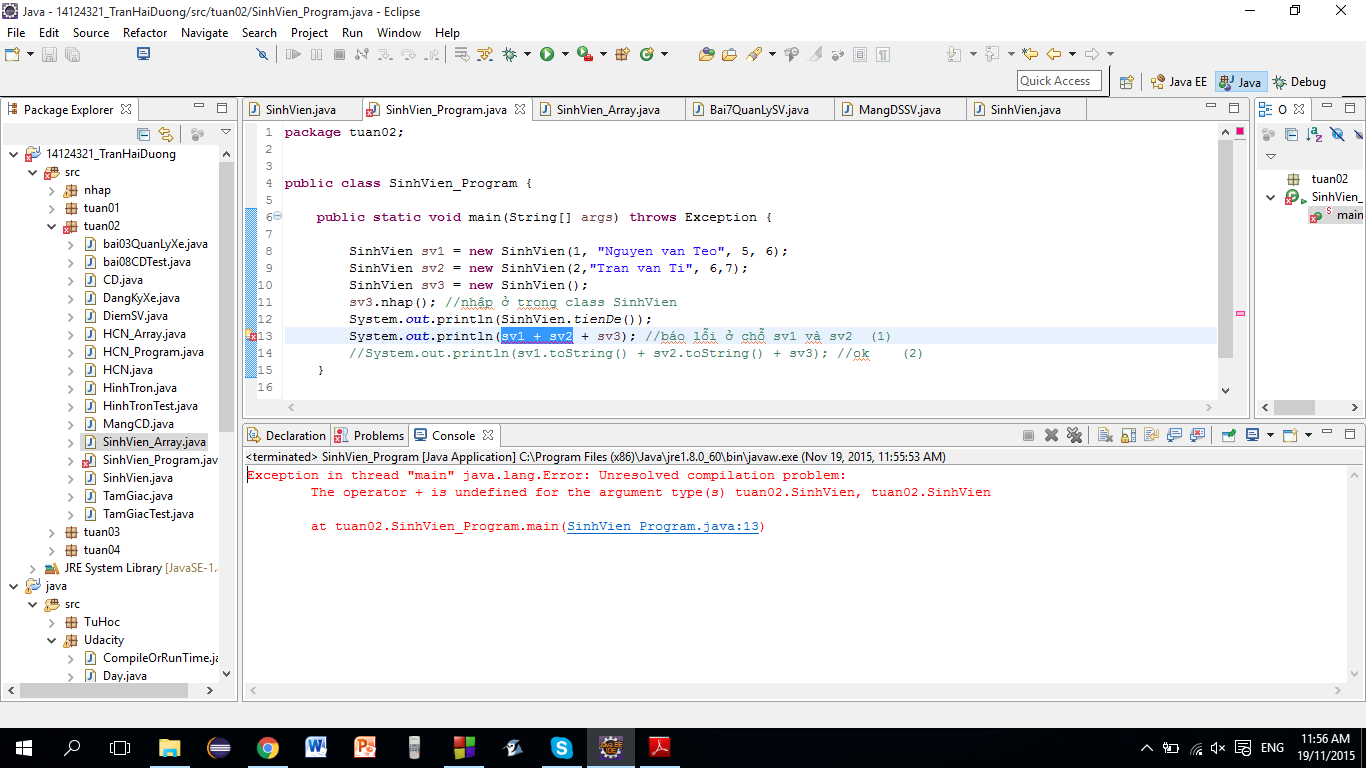The width and height of the screenshot is (1366, 768).
Task: Collapse the tuan02 package in tree
Action: [x=52, y=226]
